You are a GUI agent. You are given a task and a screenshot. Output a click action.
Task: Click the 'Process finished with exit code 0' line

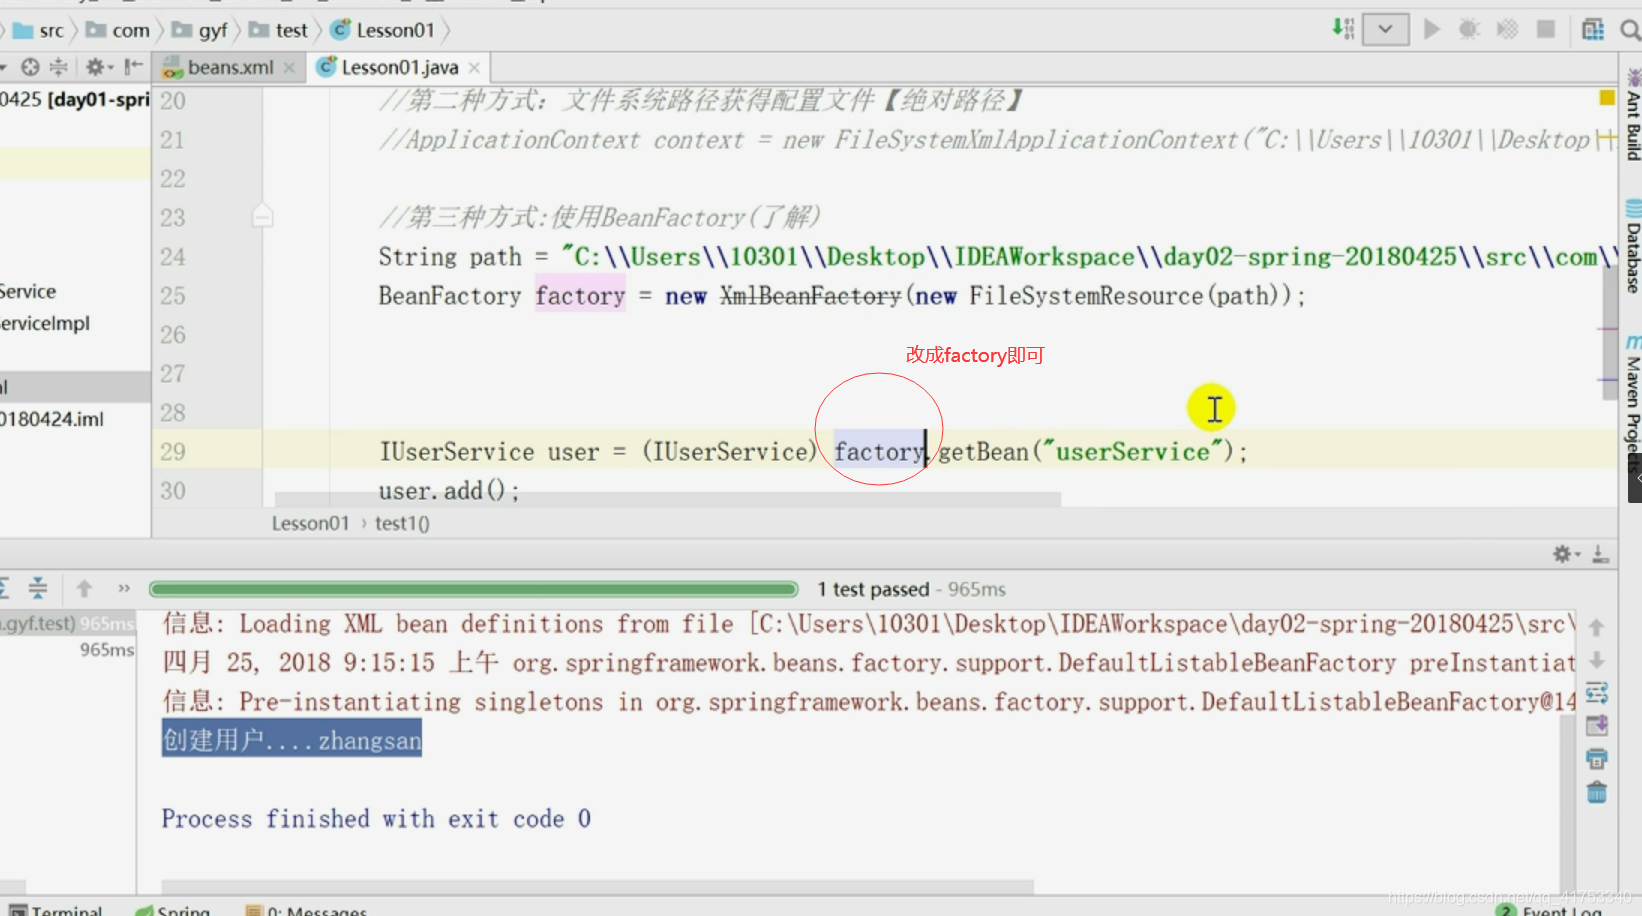[x=376, y=818]
